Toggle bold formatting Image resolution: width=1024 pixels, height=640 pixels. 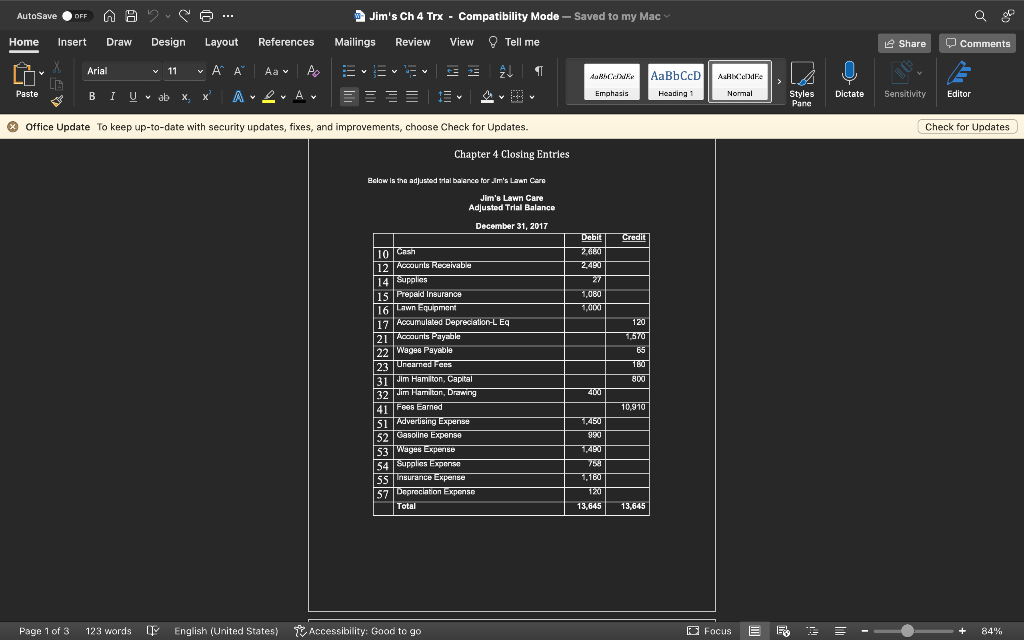tap(92, 97)
